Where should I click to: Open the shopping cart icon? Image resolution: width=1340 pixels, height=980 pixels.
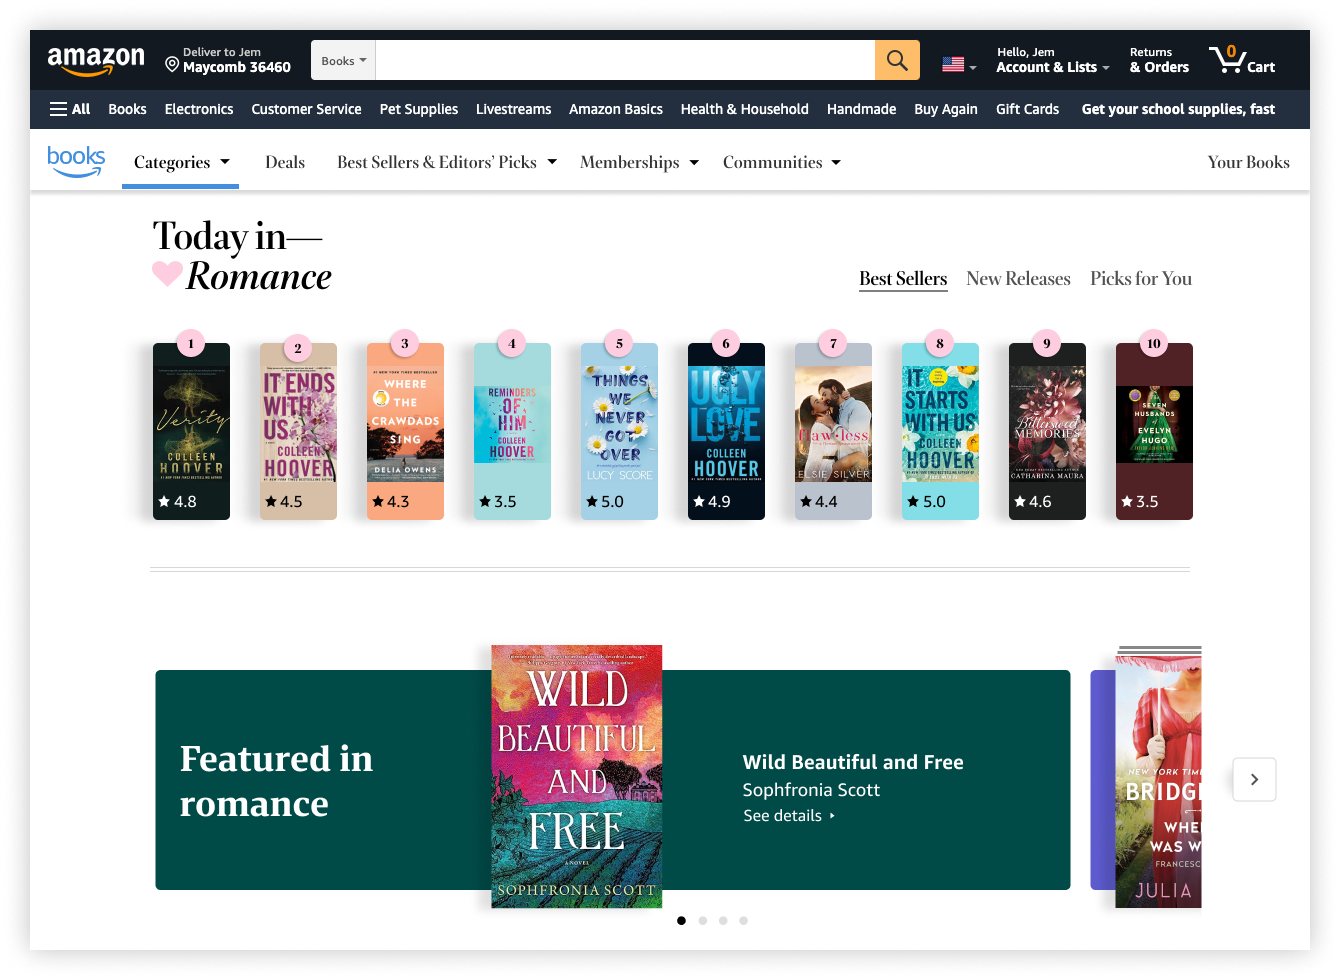(x=1242, y=60)
